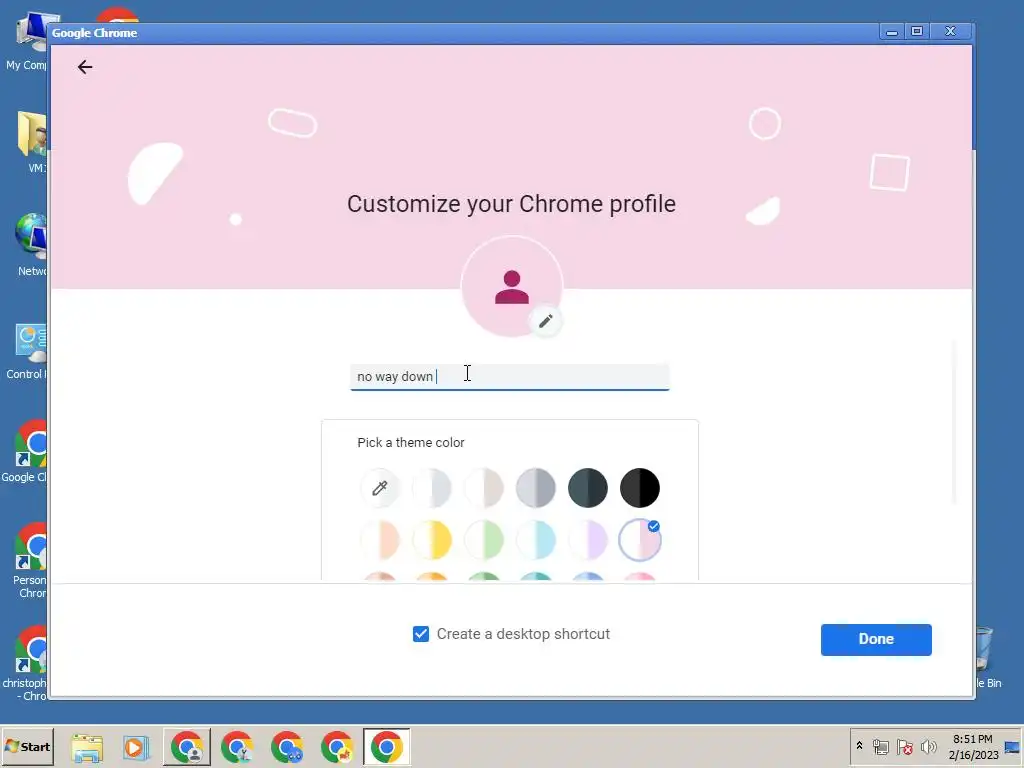Switch to second Chrome taskbar window
This screenshot has width=1024, height=768.
pyautogui.click(x=237, y=747)
